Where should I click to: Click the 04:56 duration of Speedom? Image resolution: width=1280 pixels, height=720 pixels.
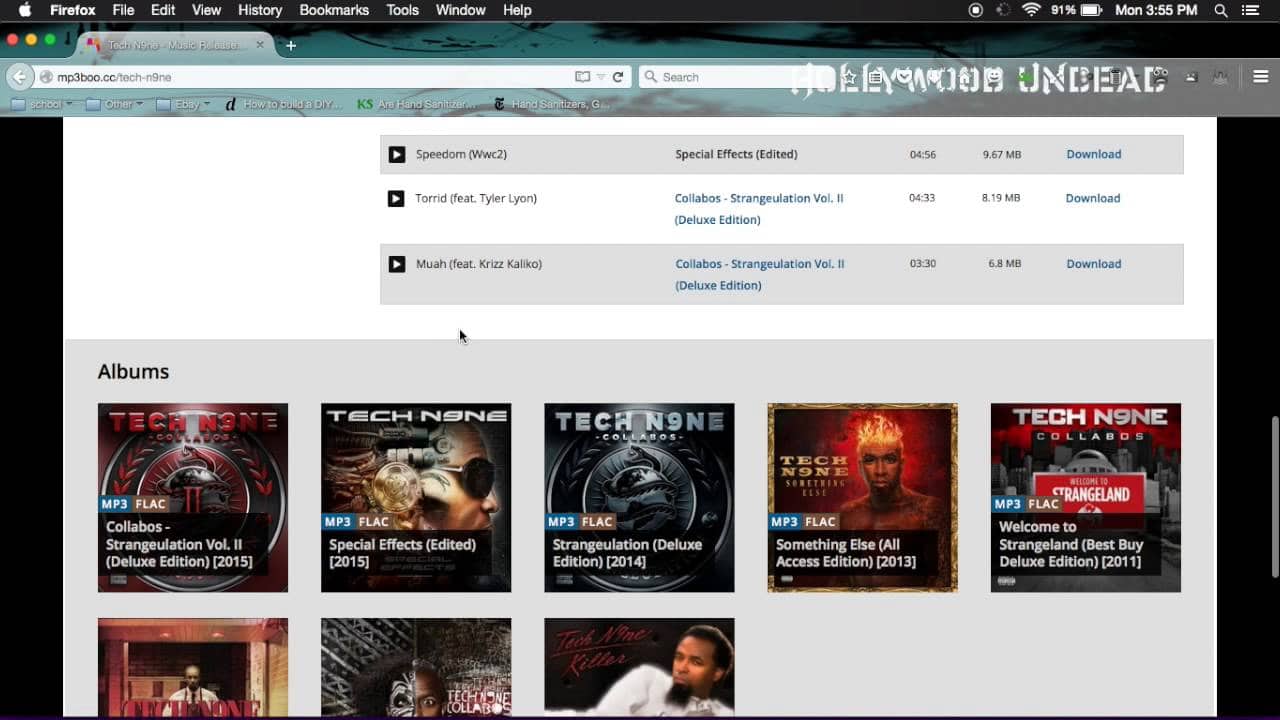pyautogui.click(x=922, y=154)
